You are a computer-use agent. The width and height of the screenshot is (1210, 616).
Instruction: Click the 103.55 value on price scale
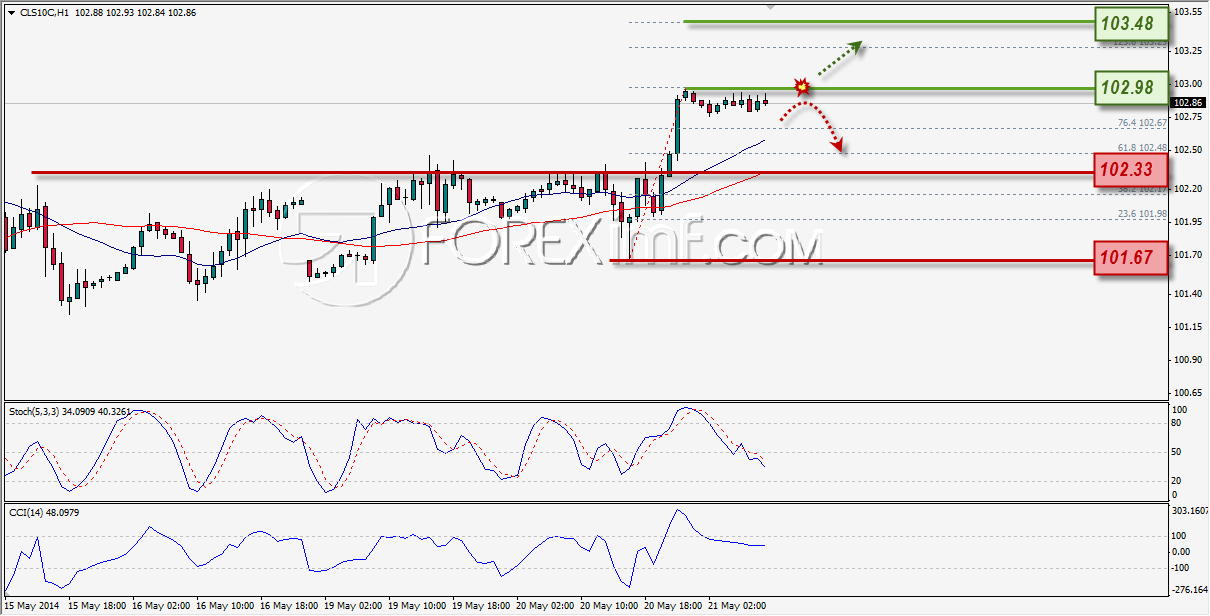coord(1188,12)
